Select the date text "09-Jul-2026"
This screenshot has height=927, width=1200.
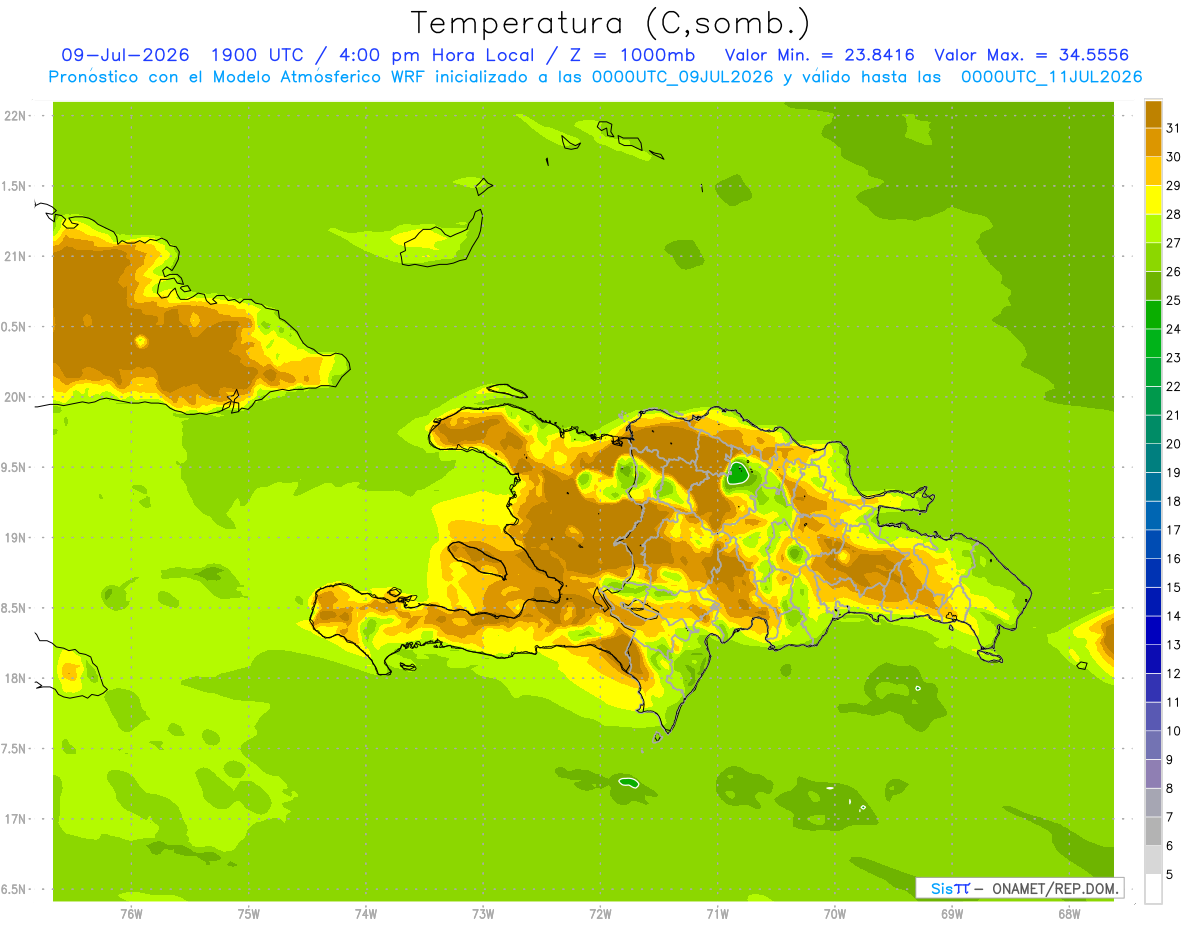click(x=126, y=55)
